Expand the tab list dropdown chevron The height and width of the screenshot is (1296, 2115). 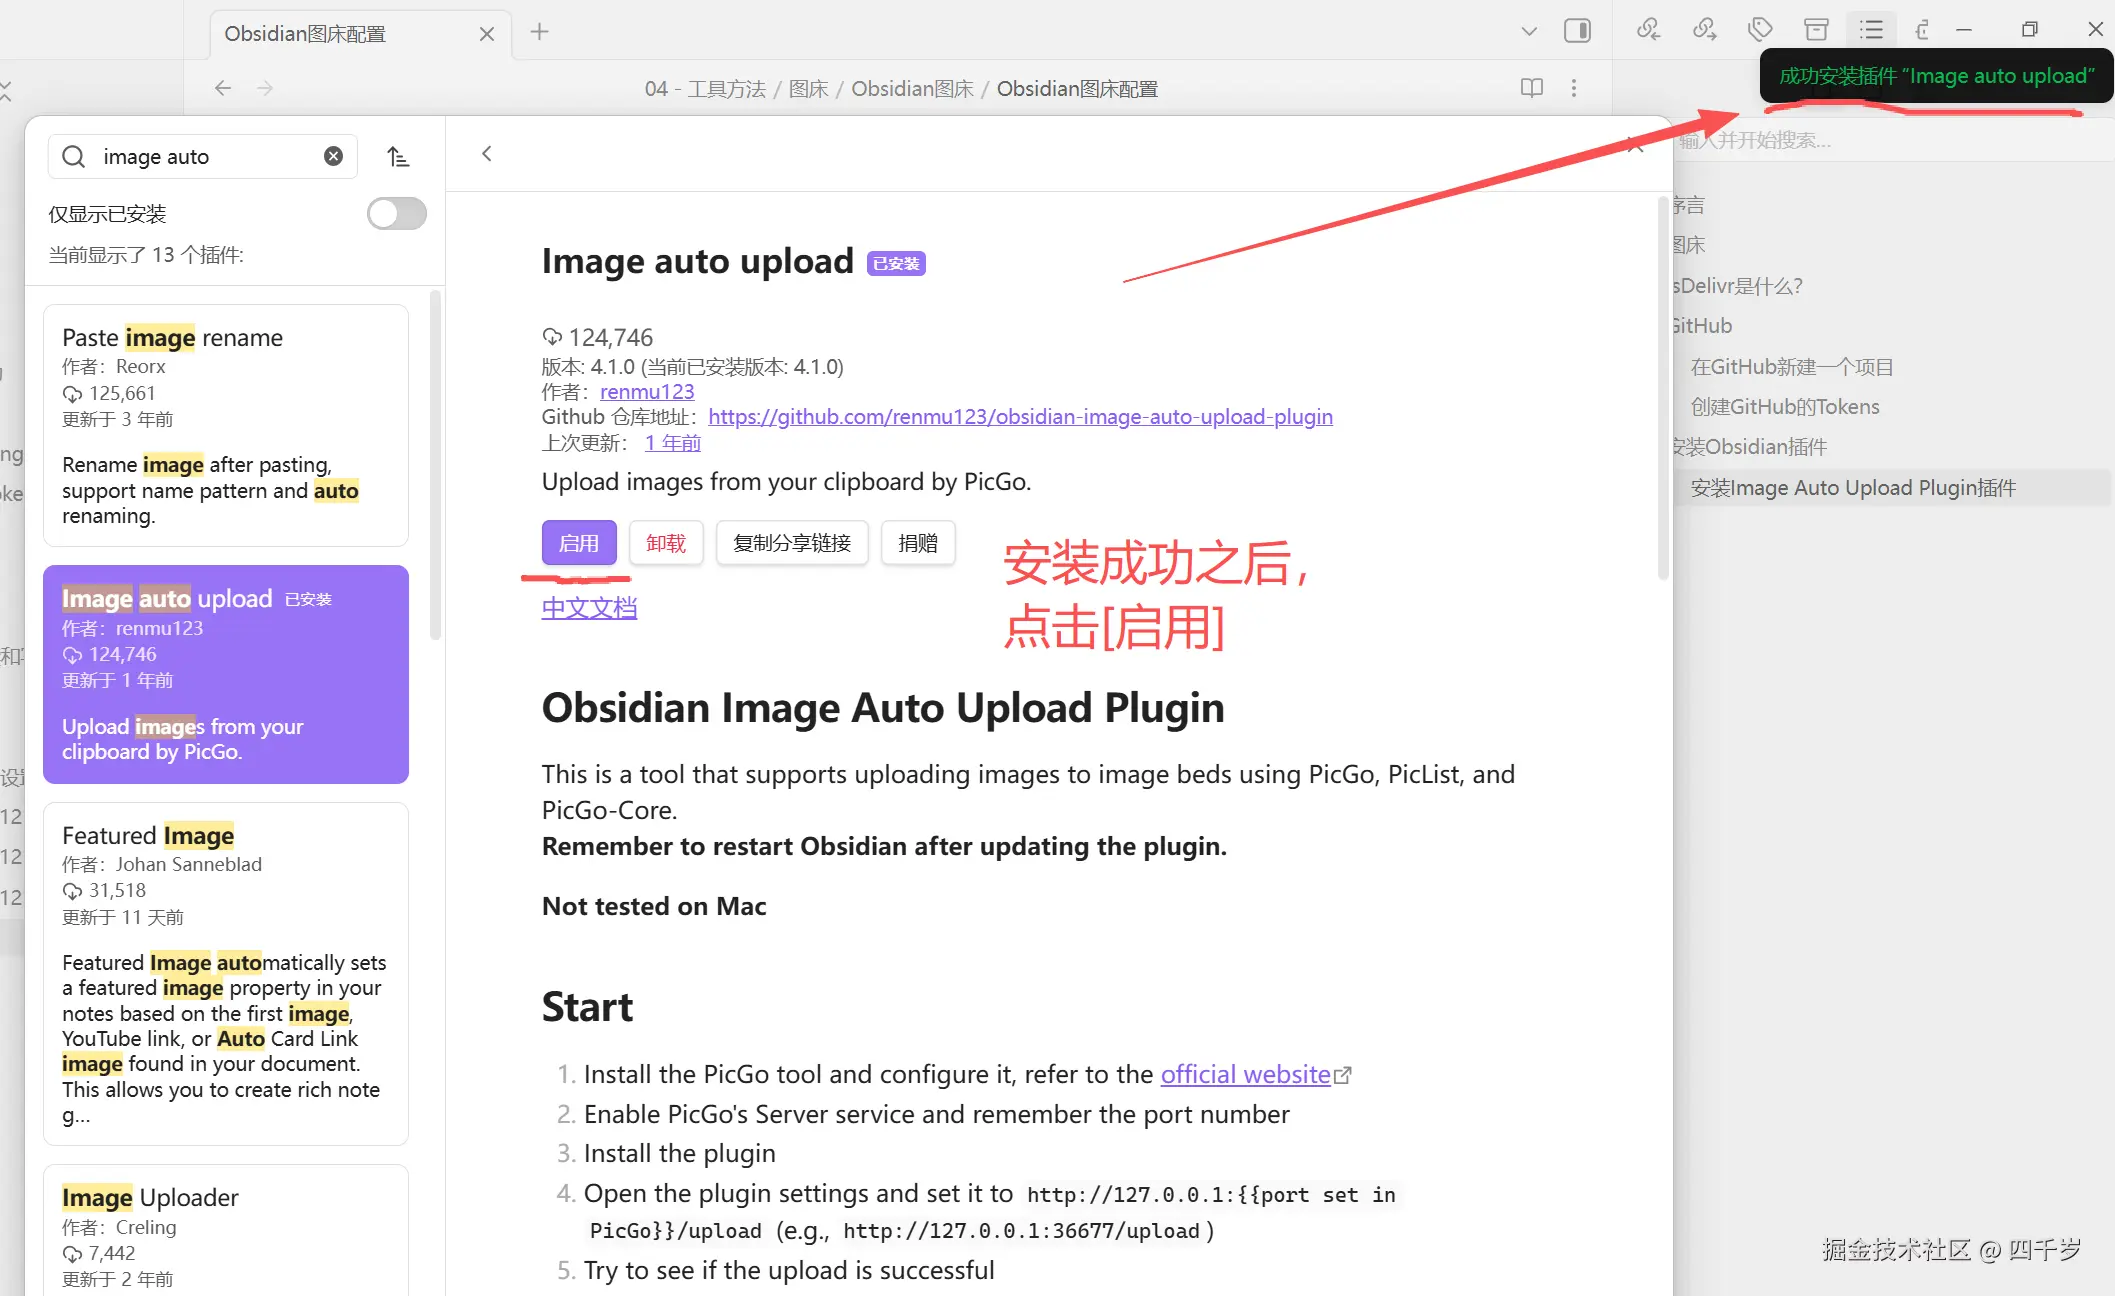[x=1529, y=31]
